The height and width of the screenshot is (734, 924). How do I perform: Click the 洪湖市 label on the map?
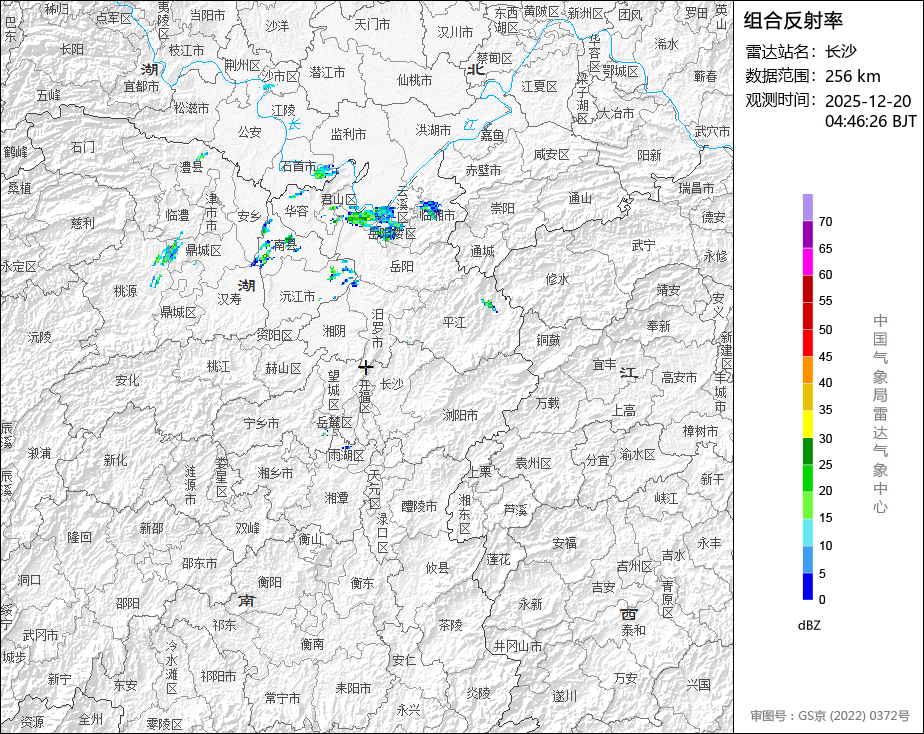point(433,130)
